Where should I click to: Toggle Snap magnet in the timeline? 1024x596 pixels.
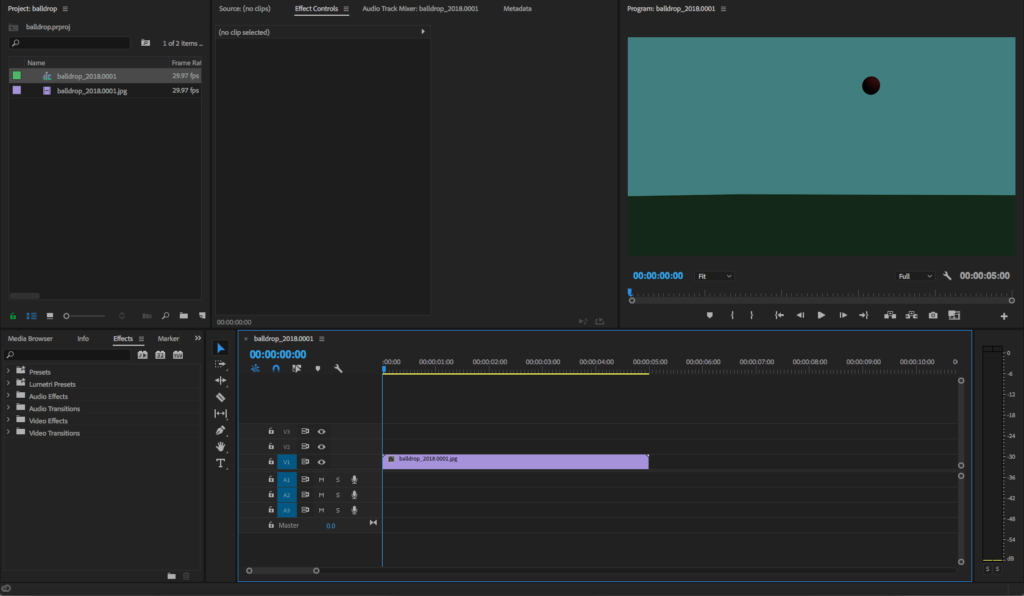pos(276,369)
